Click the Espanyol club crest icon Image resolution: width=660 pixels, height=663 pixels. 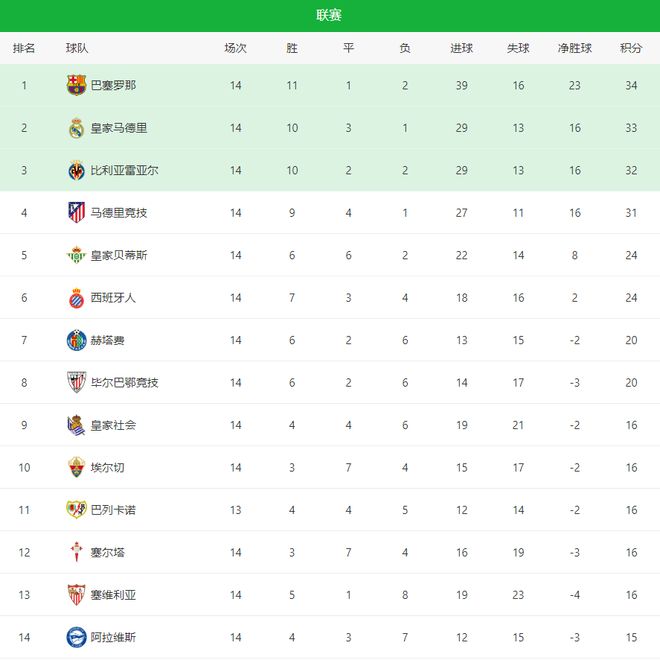(76, 298)
